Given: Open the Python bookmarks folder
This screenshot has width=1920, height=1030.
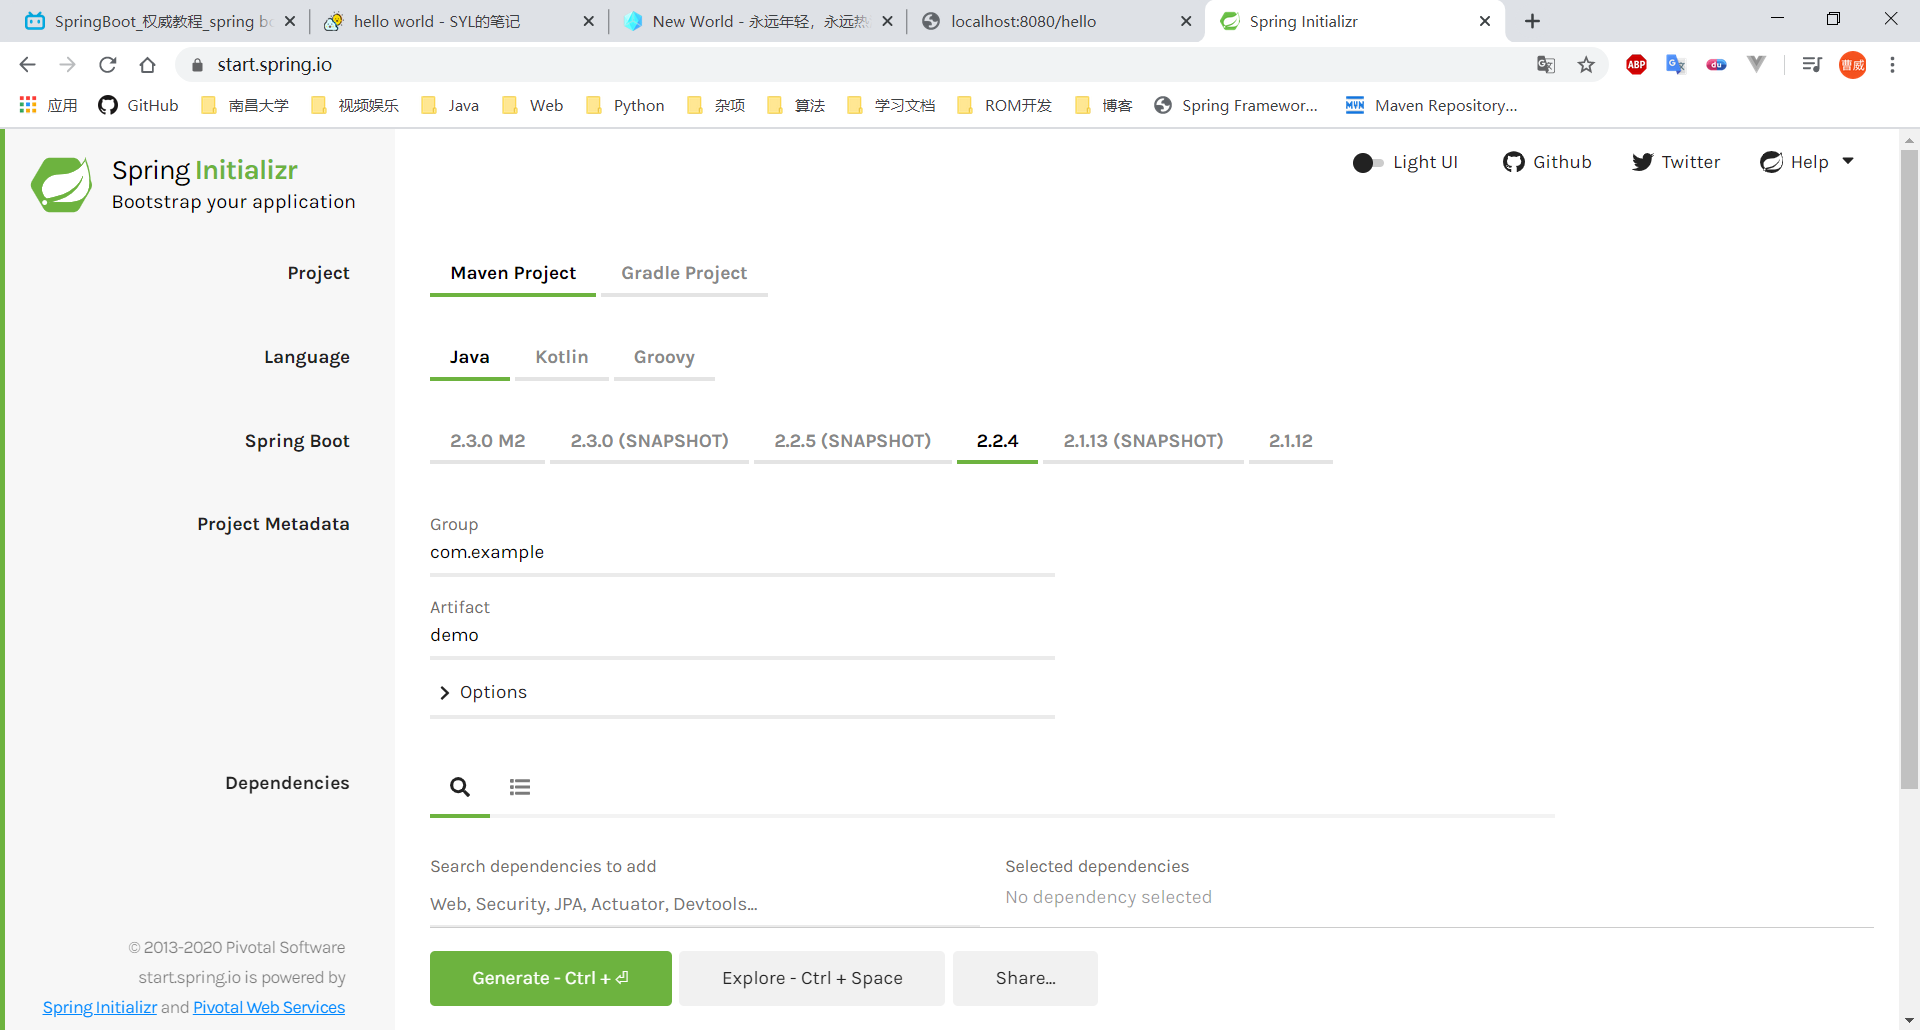Looking at the screenshot, I should pyautogui.click(x=625, y=105).
